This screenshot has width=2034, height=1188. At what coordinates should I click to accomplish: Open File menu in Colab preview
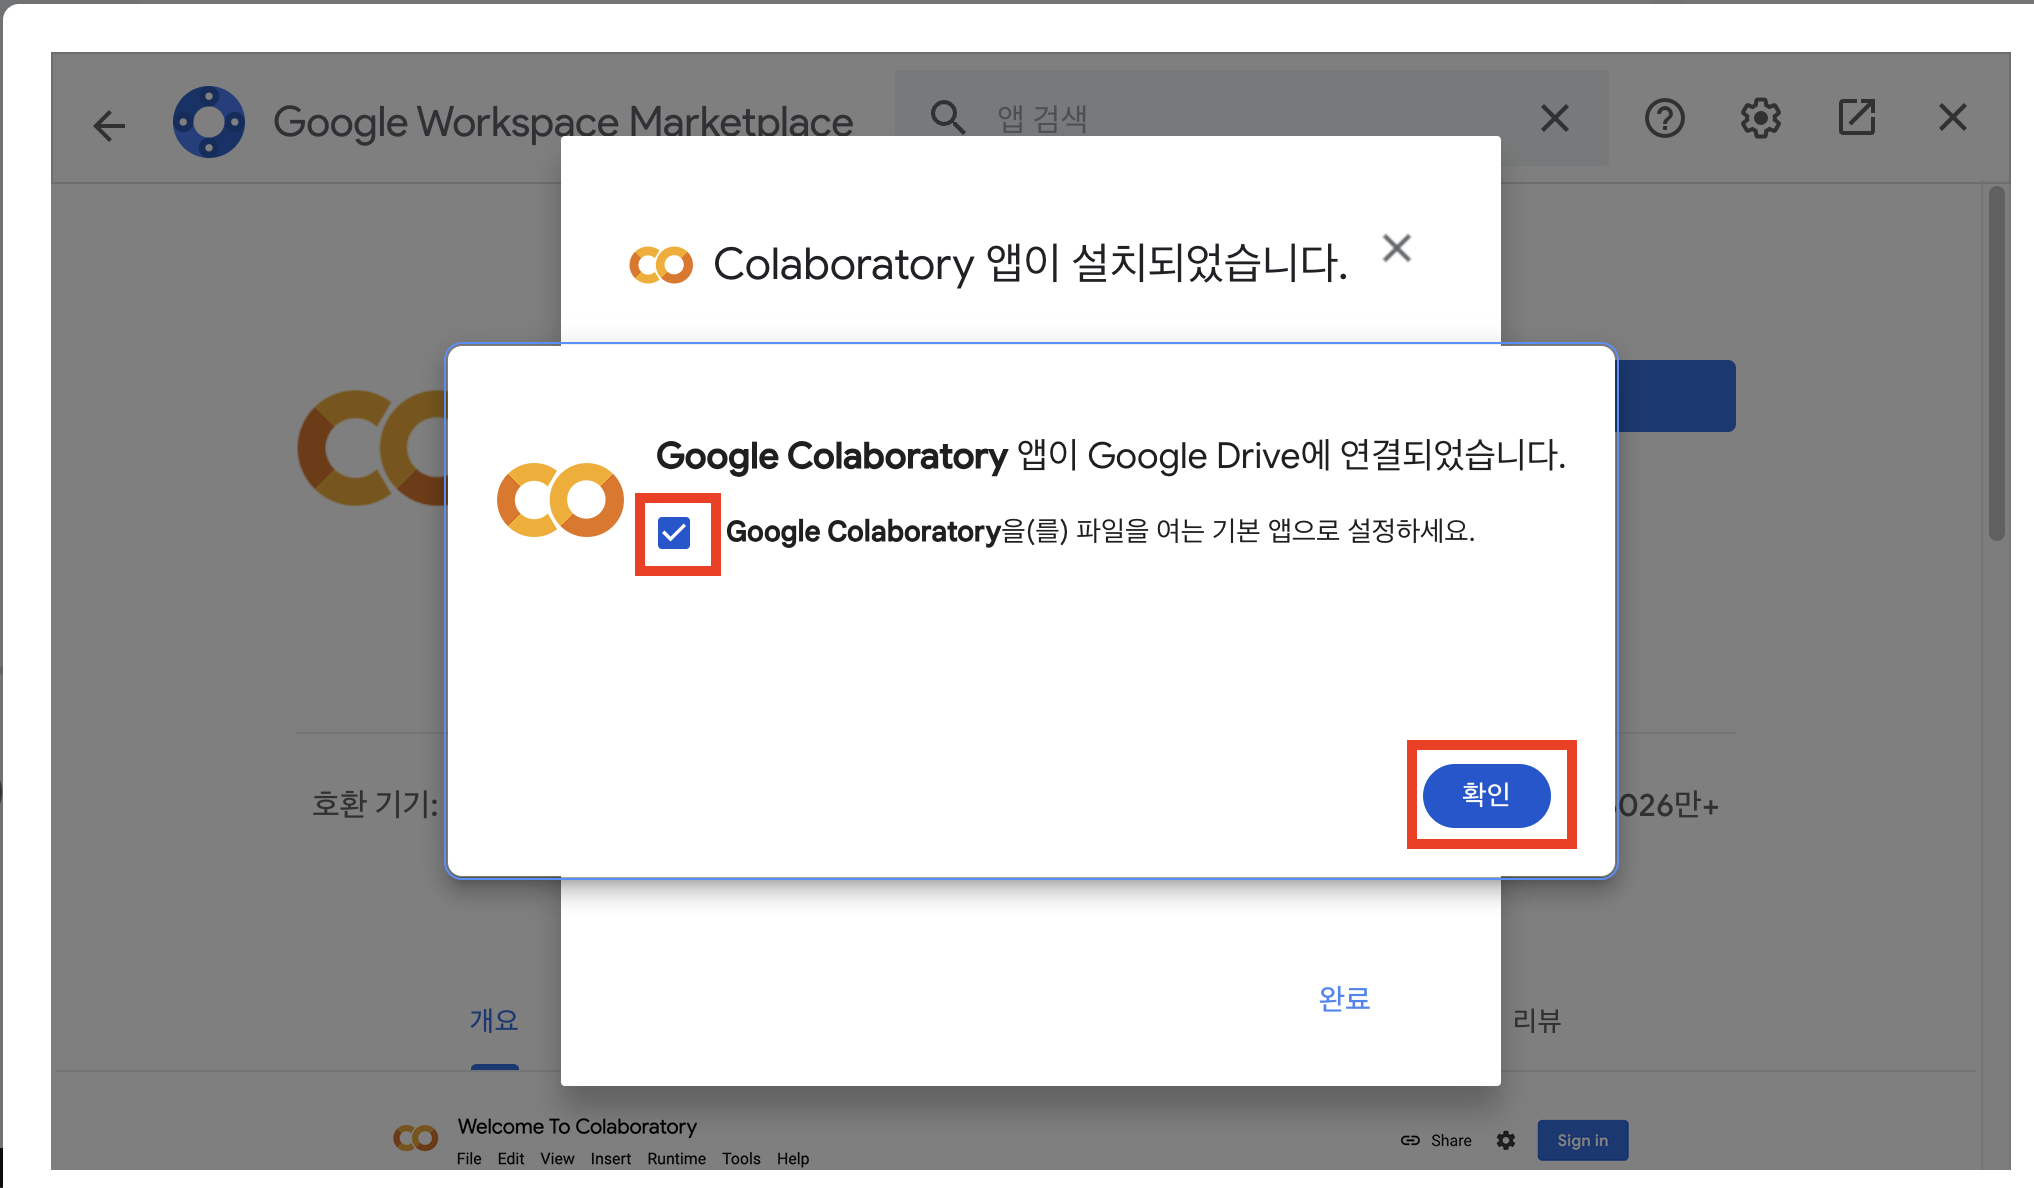469,1158
